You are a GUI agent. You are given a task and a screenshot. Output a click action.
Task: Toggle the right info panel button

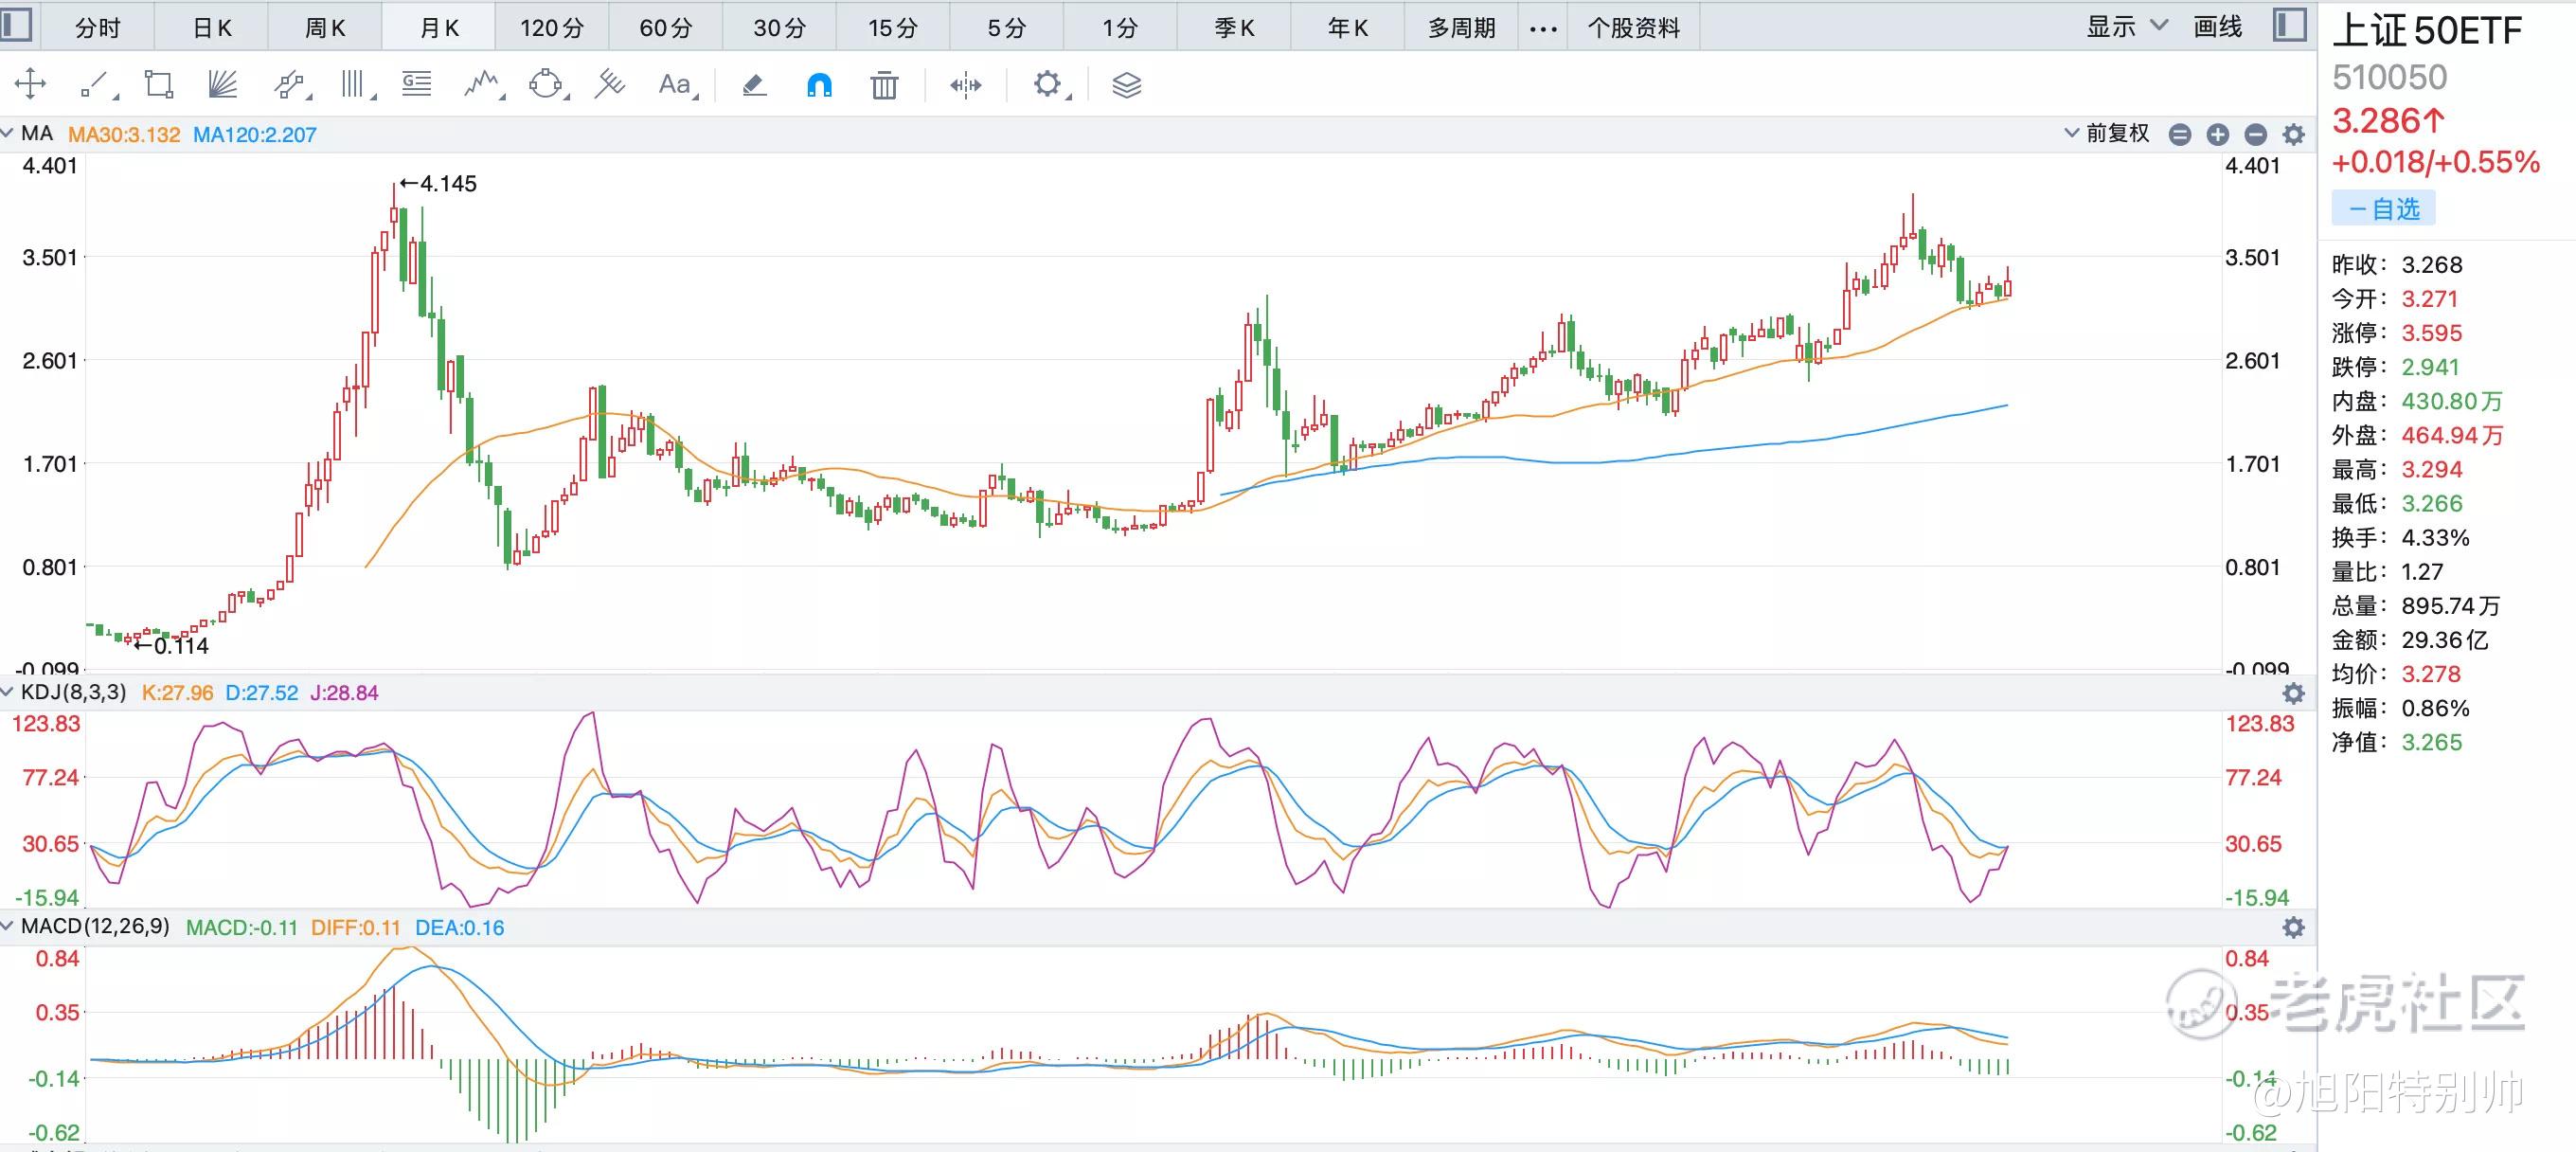2289,25
